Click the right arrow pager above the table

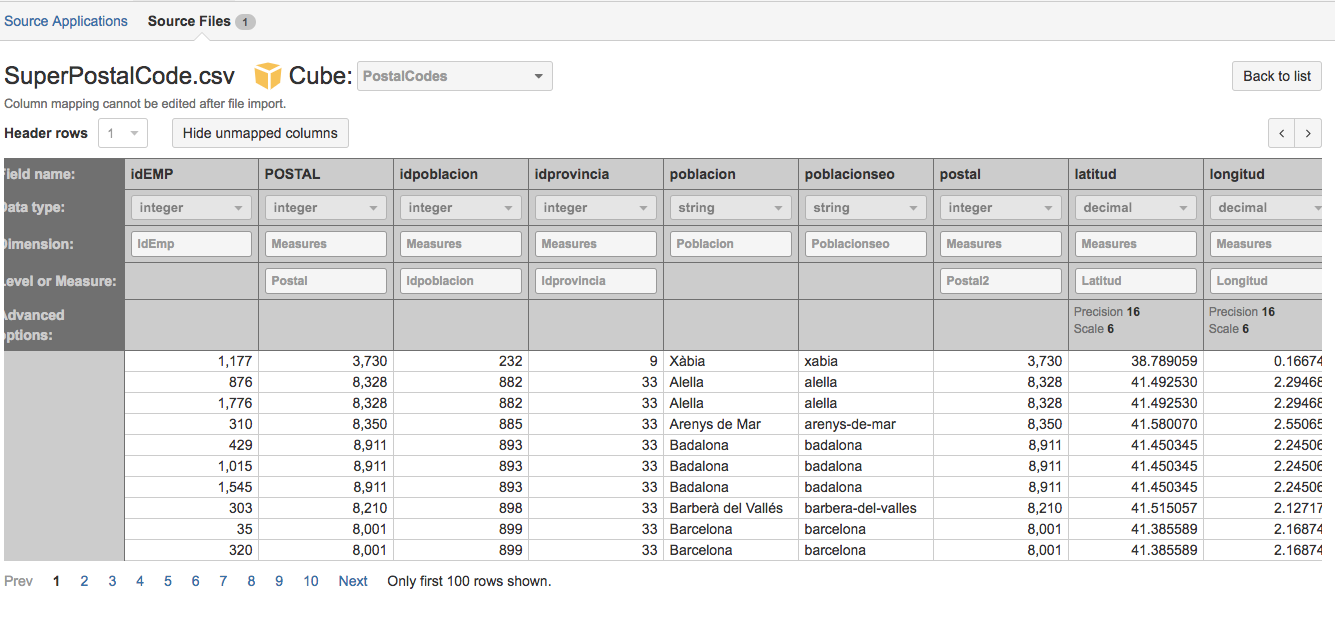1308,132
